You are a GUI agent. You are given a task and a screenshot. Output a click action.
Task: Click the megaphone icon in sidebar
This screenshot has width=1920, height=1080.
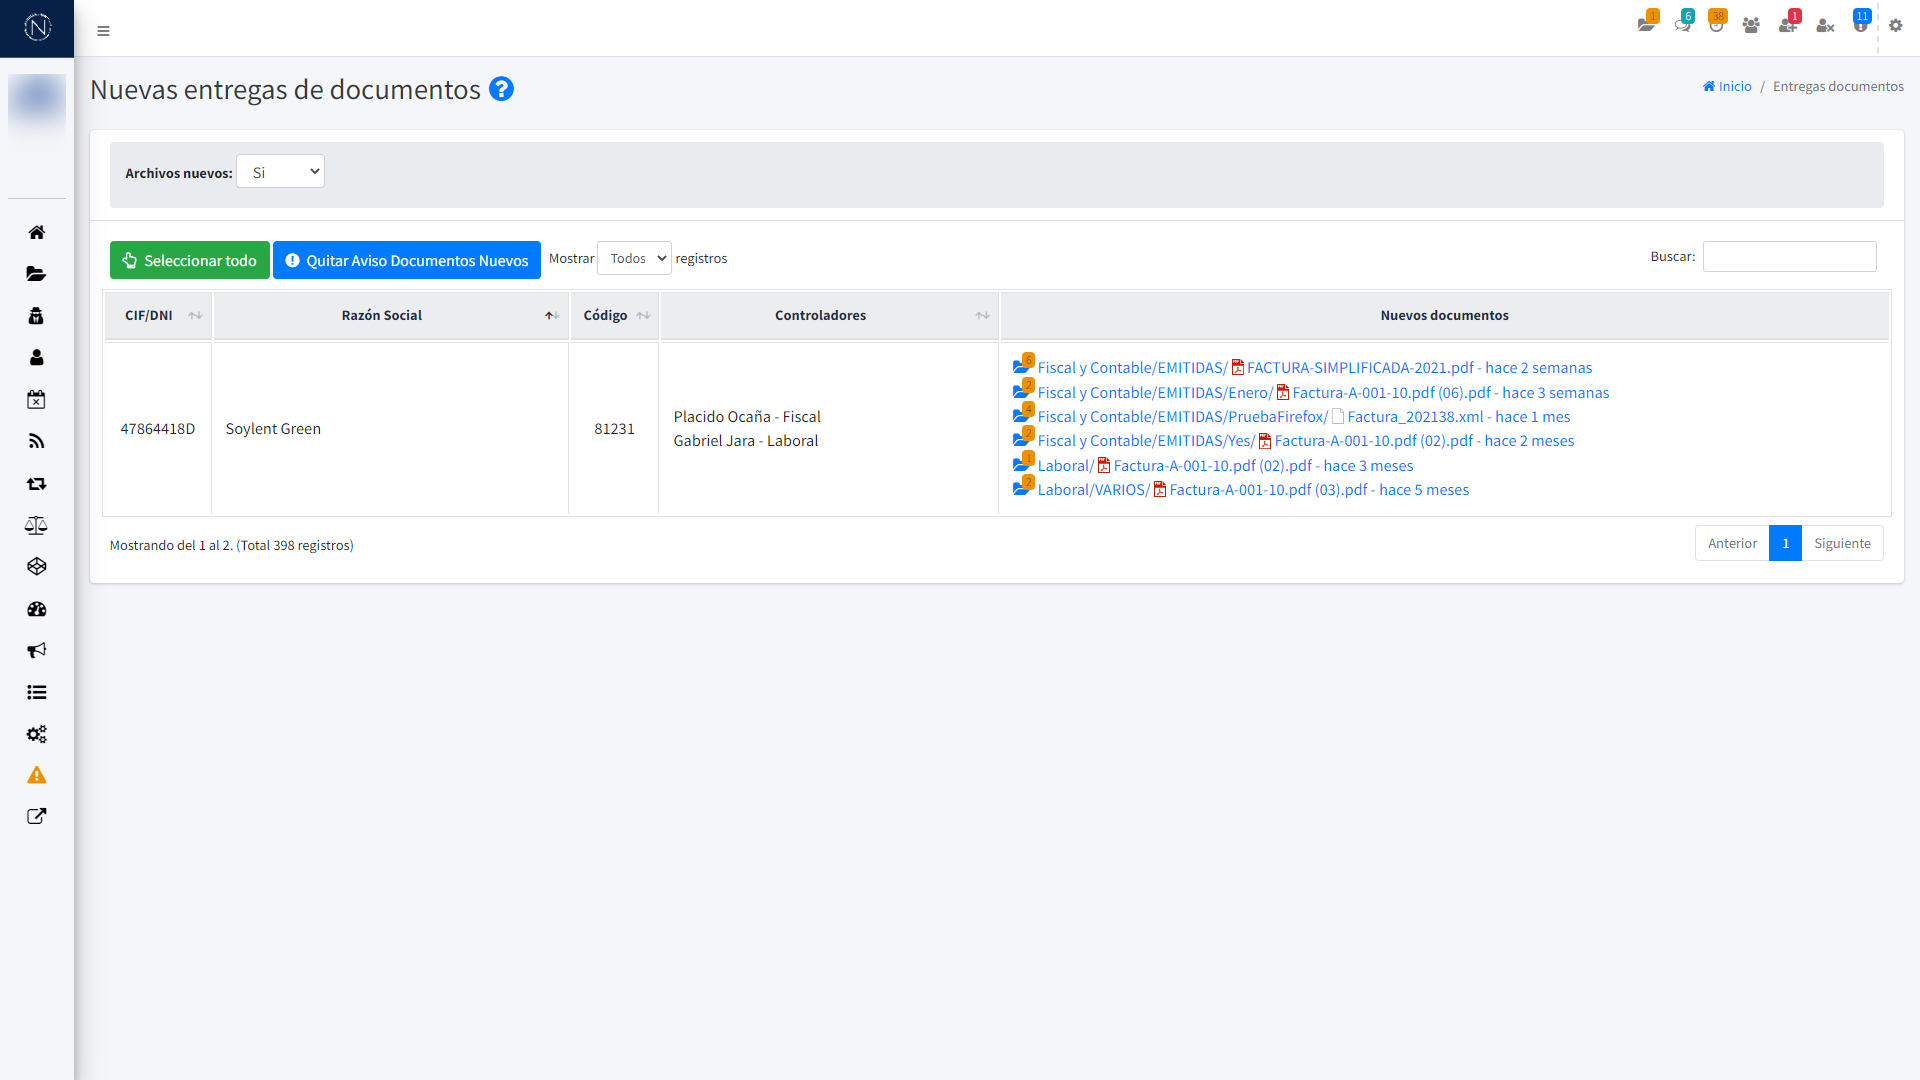click(x=37, y=650)
